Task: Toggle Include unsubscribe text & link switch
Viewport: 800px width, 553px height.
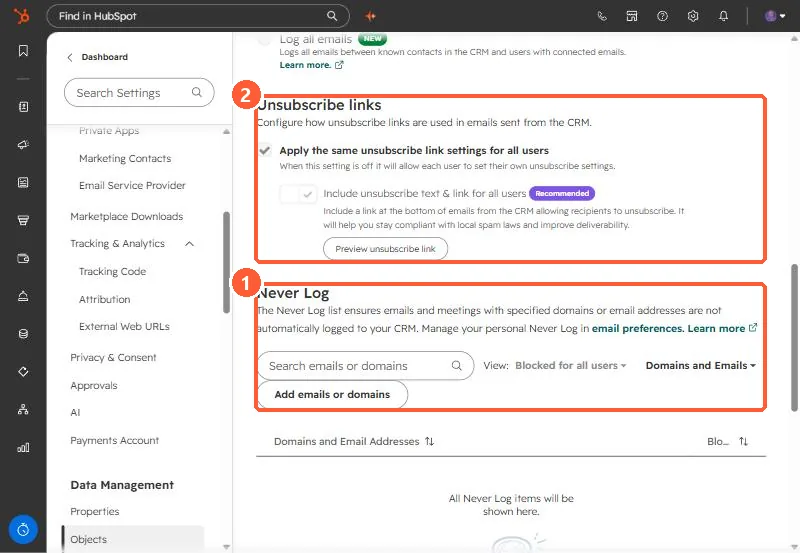Action: (298, 194)
